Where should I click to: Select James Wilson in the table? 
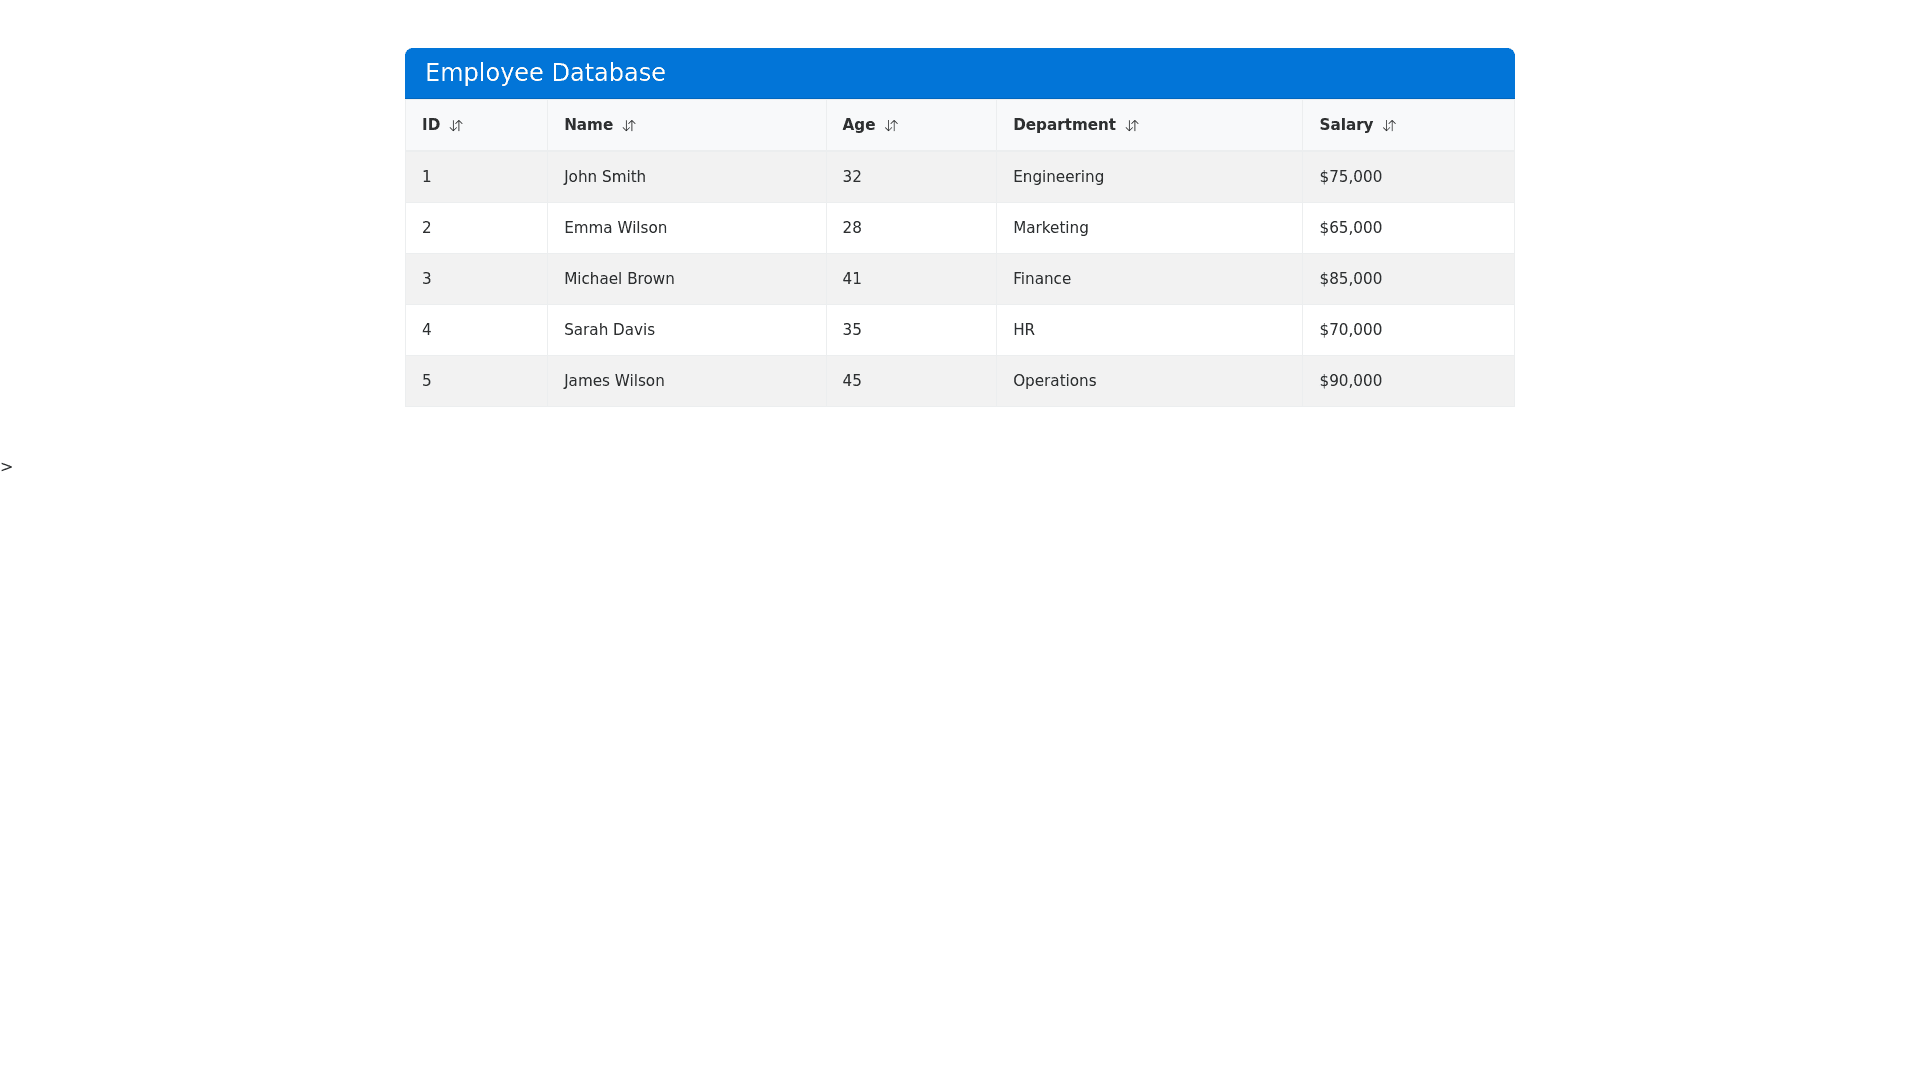pyautogui.click(x=614, y=381)
